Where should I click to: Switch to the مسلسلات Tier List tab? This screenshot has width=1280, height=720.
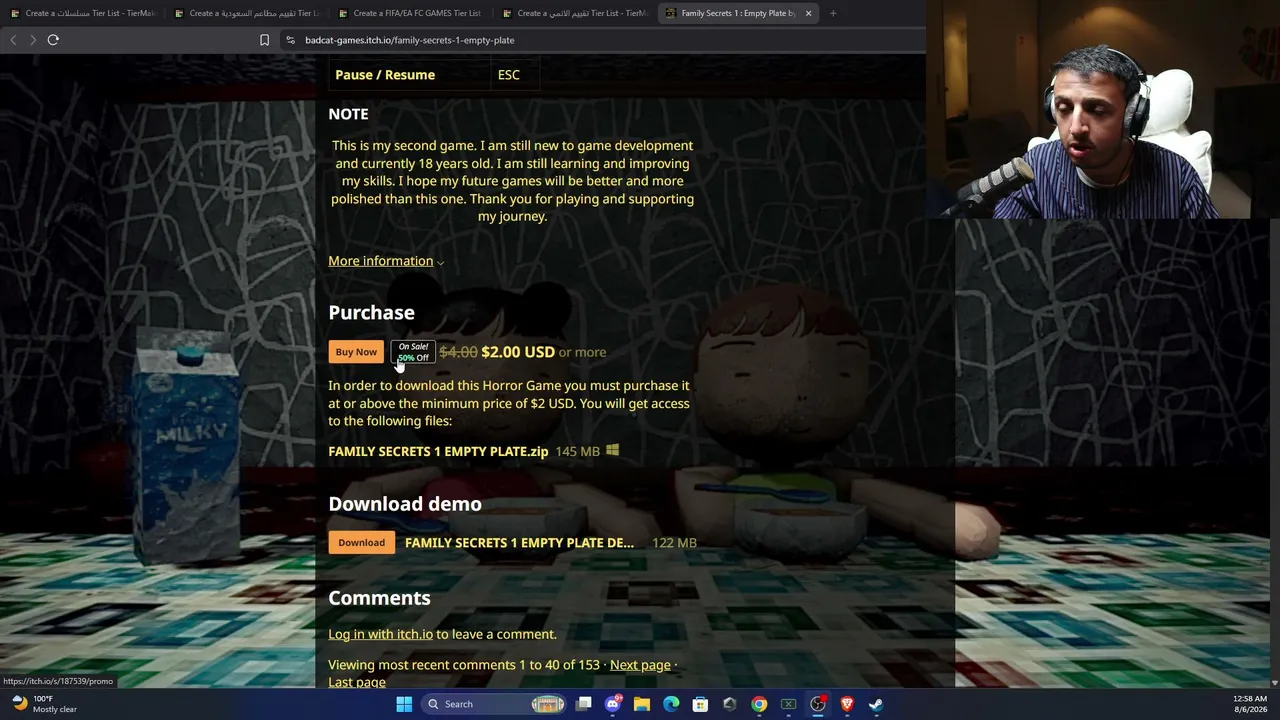pos(82,13)
